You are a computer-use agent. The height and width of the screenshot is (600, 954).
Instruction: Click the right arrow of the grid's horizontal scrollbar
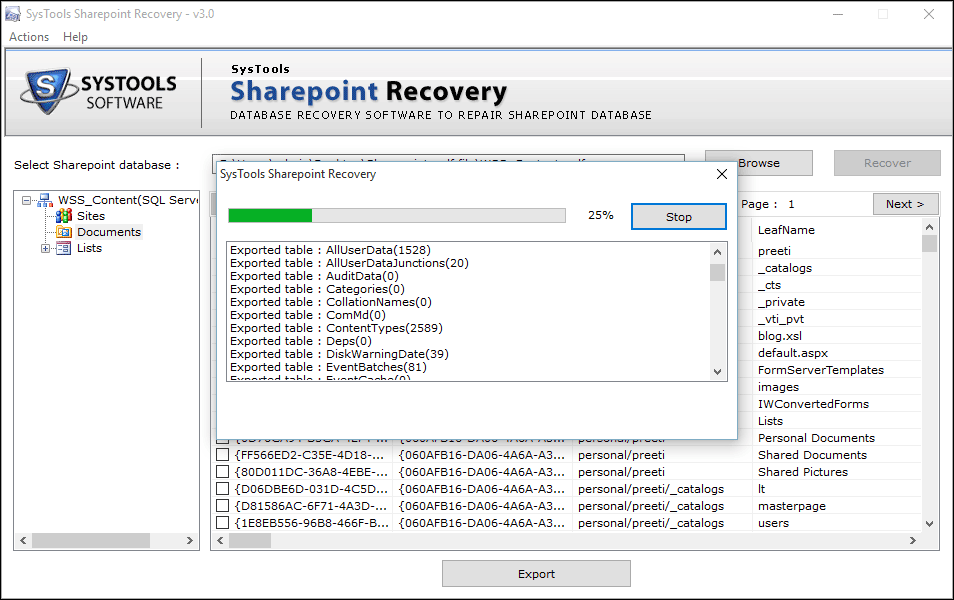click(913, 540)
